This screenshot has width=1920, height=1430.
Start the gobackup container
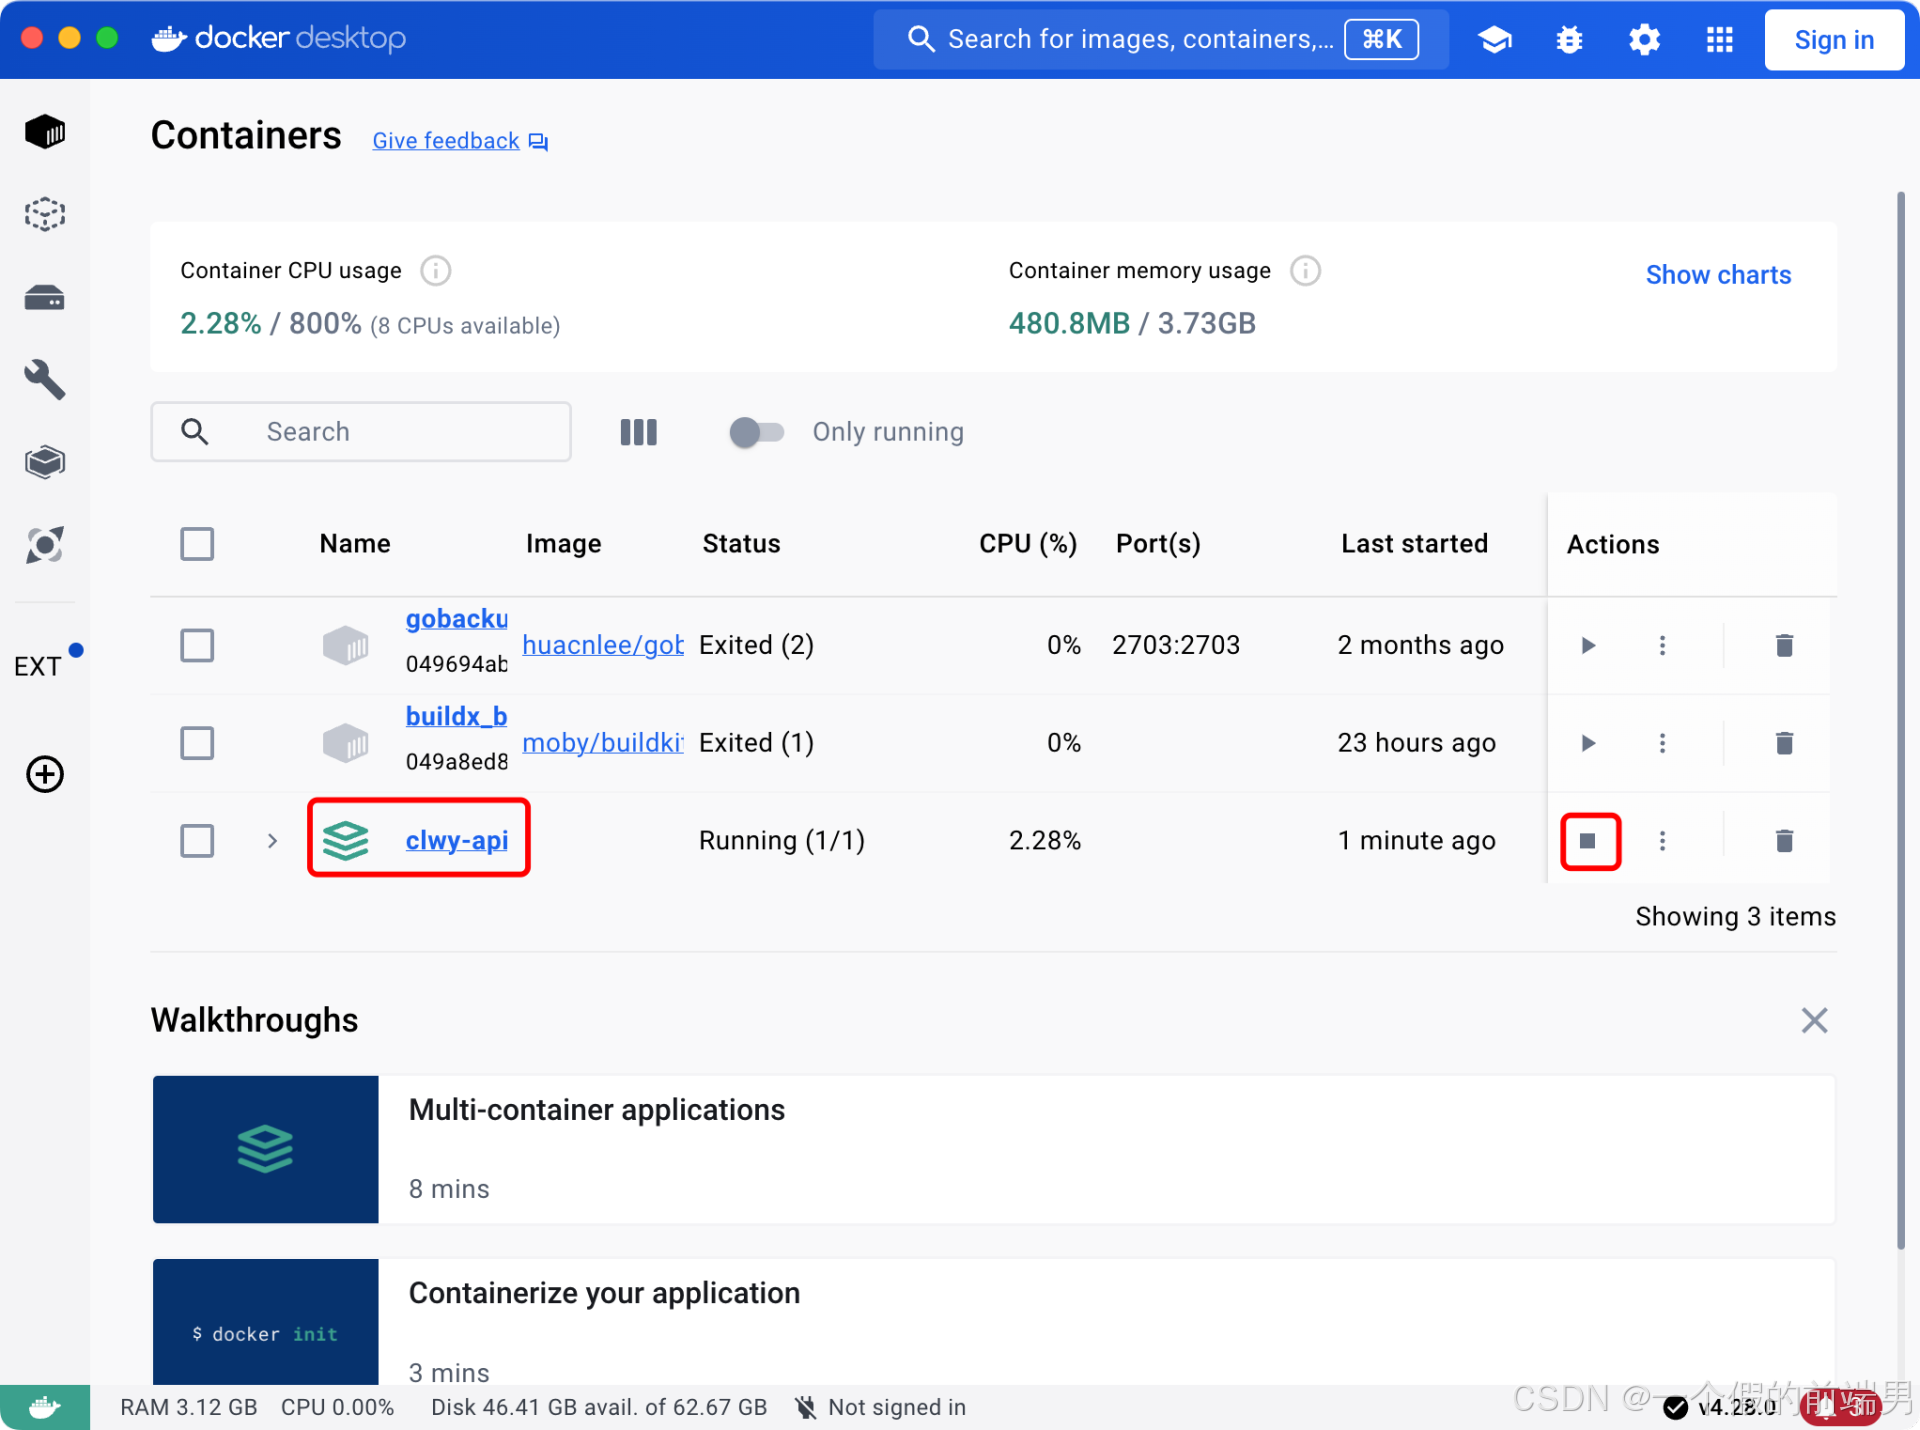pyautogui.click(x=1588, y=646)
